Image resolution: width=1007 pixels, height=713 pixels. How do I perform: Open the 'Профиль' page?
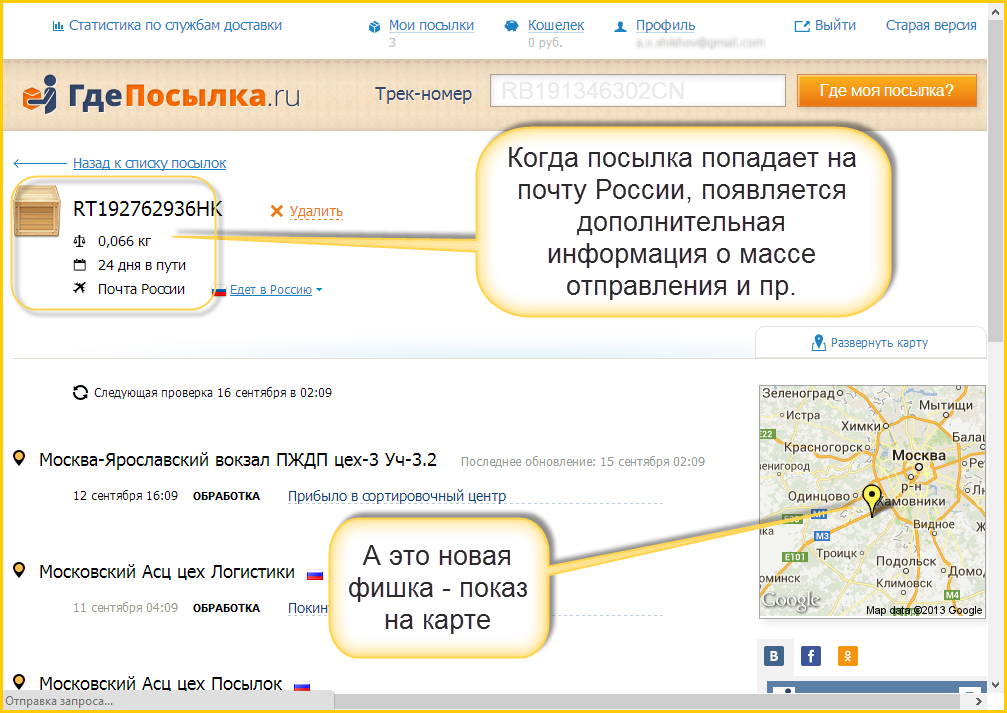point(665,26)
